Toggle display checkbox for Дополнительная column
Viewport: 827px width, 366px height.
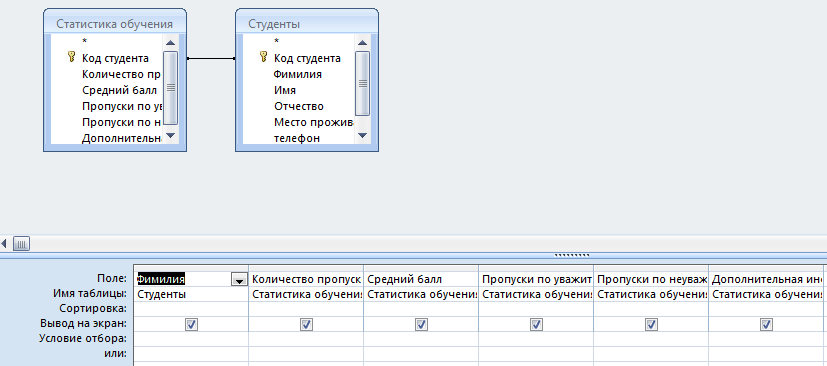tap(766, 324)
